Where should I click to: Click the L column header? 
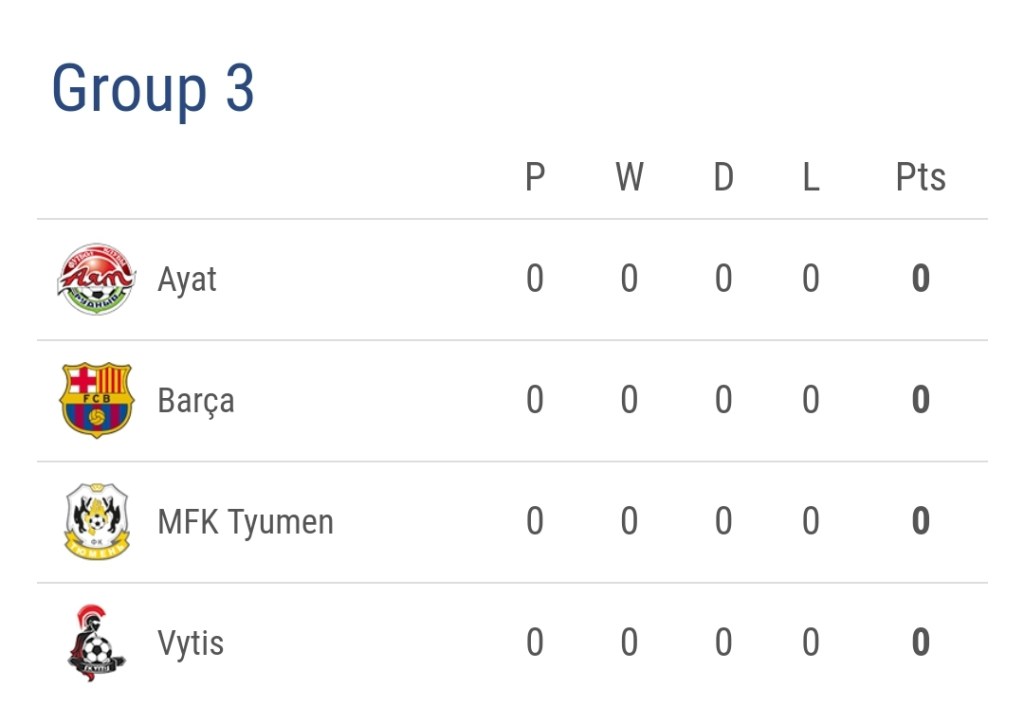(x=810, y=177)
